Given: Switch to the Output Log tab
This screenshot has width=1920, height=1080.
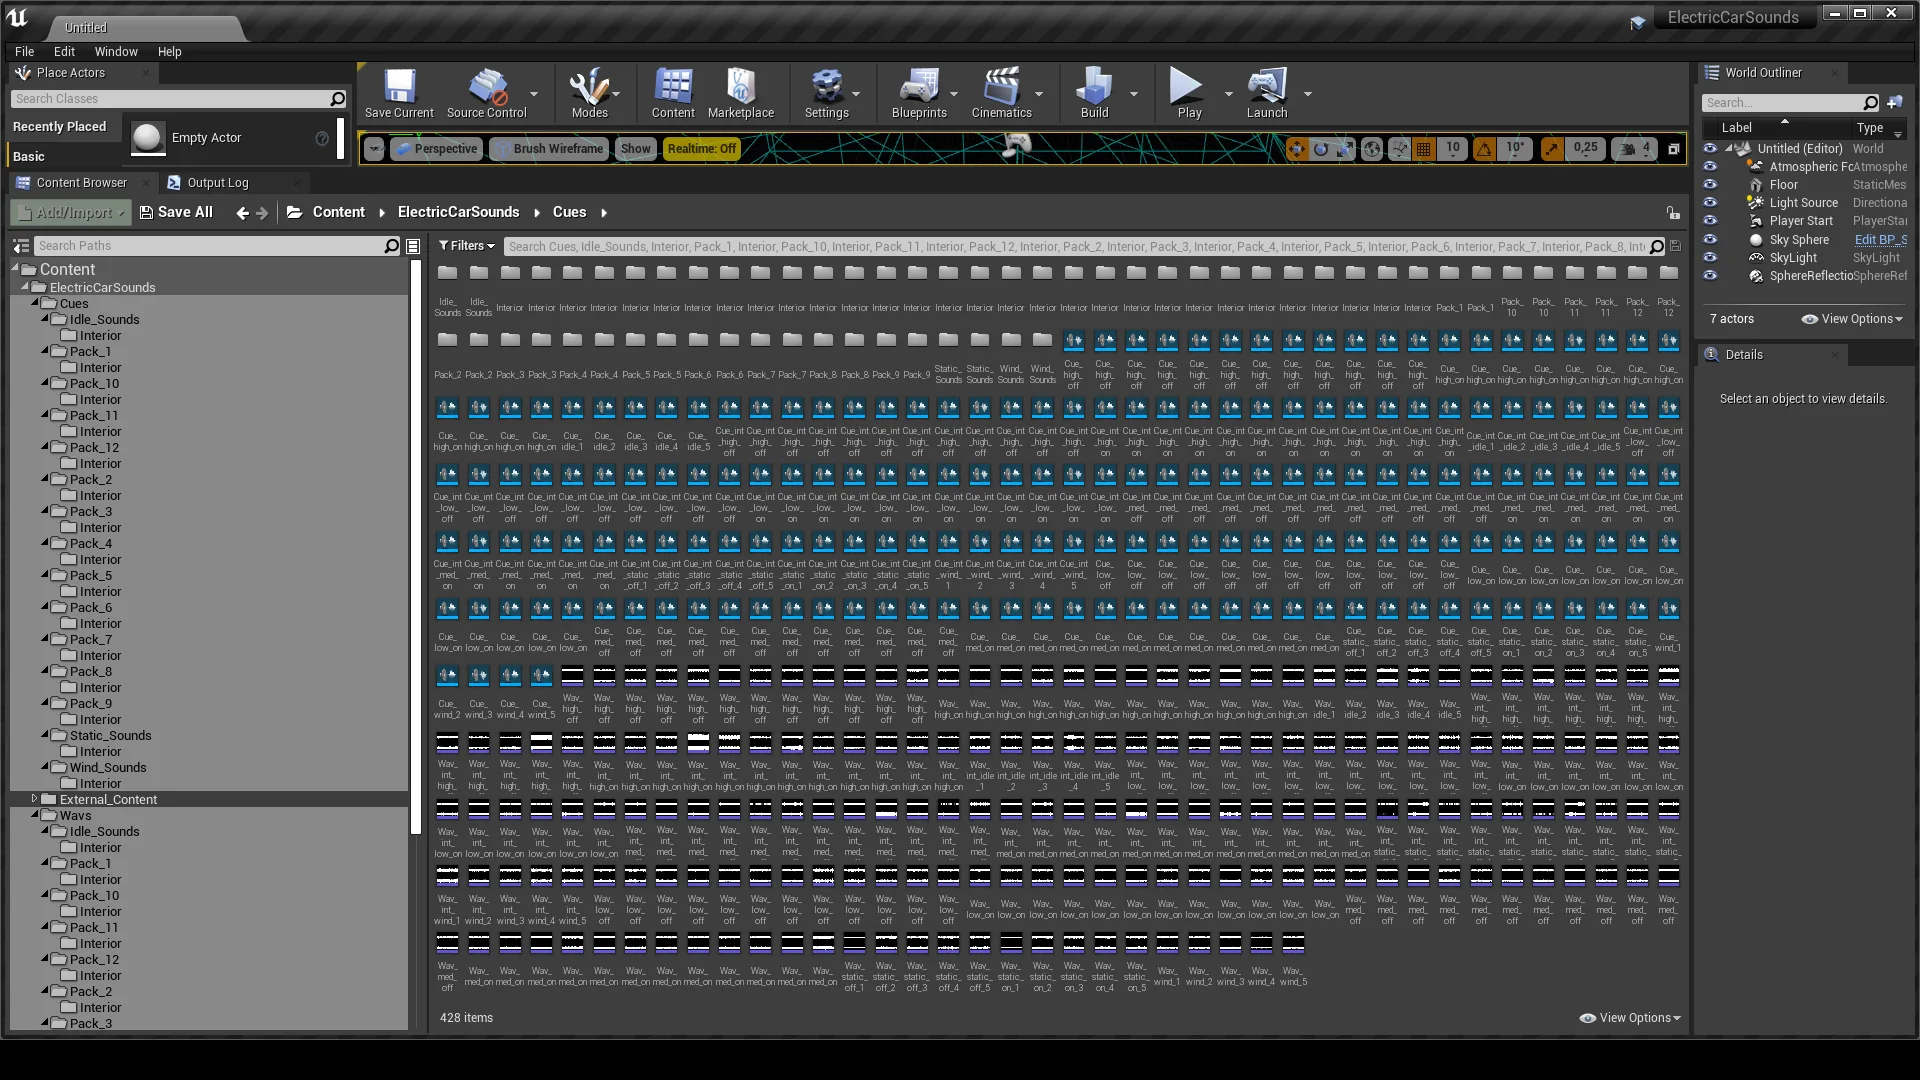Looking at the screenshot, I should tap(217, 183).
